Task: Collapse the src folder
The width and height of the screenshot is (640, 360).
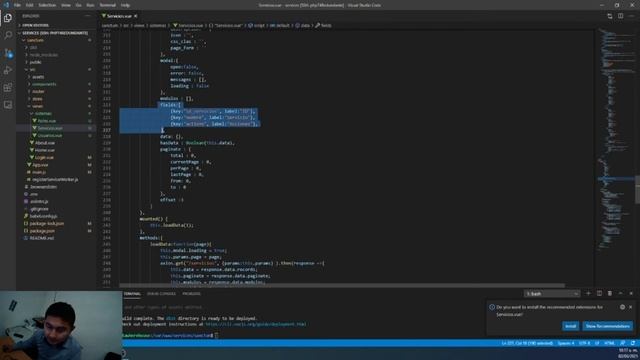Action: tap(33, 69)
